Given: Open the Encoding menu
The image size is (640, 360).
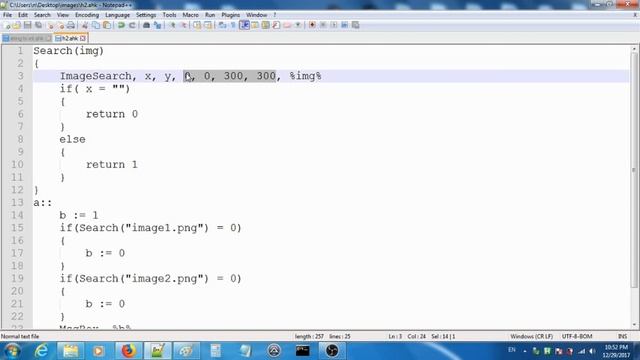Looking at the screenshot, I should [x=87, y=15].
